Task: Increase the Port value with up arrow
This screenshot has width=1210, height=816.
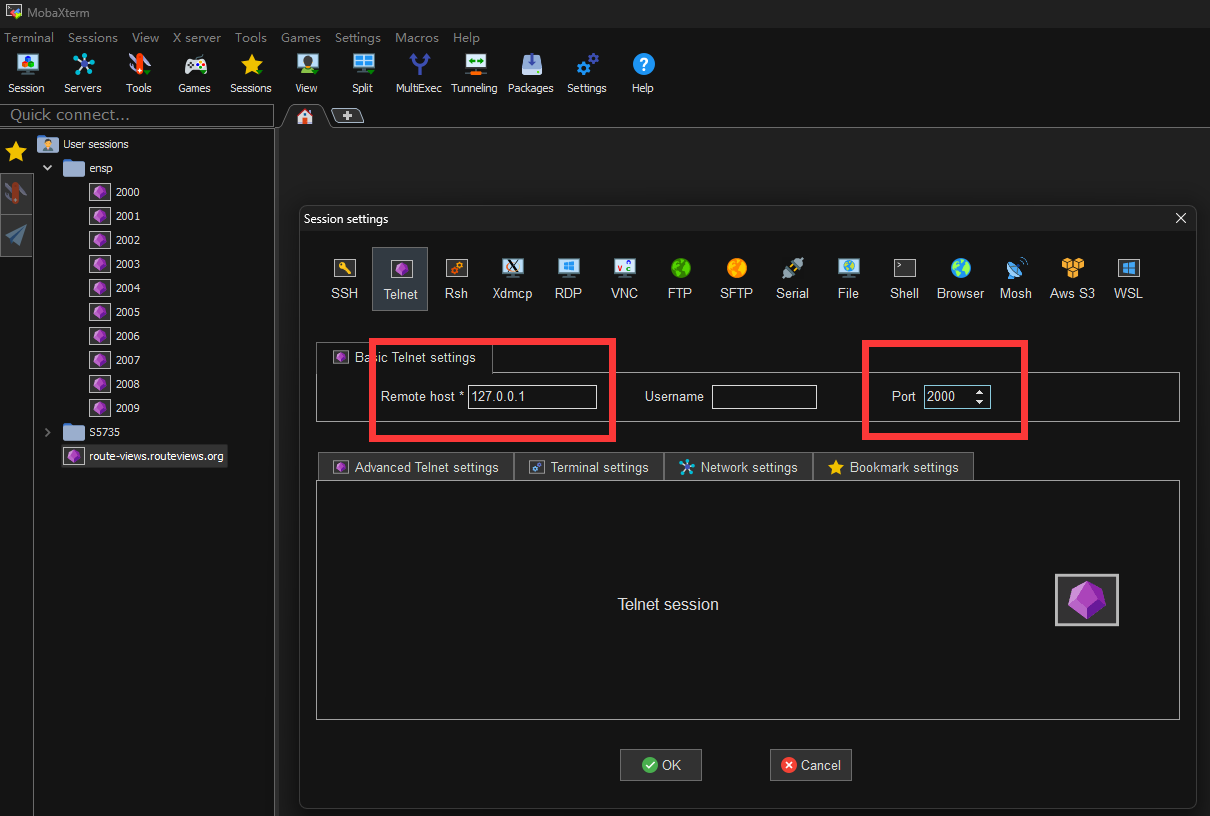Action: point(979,391)
